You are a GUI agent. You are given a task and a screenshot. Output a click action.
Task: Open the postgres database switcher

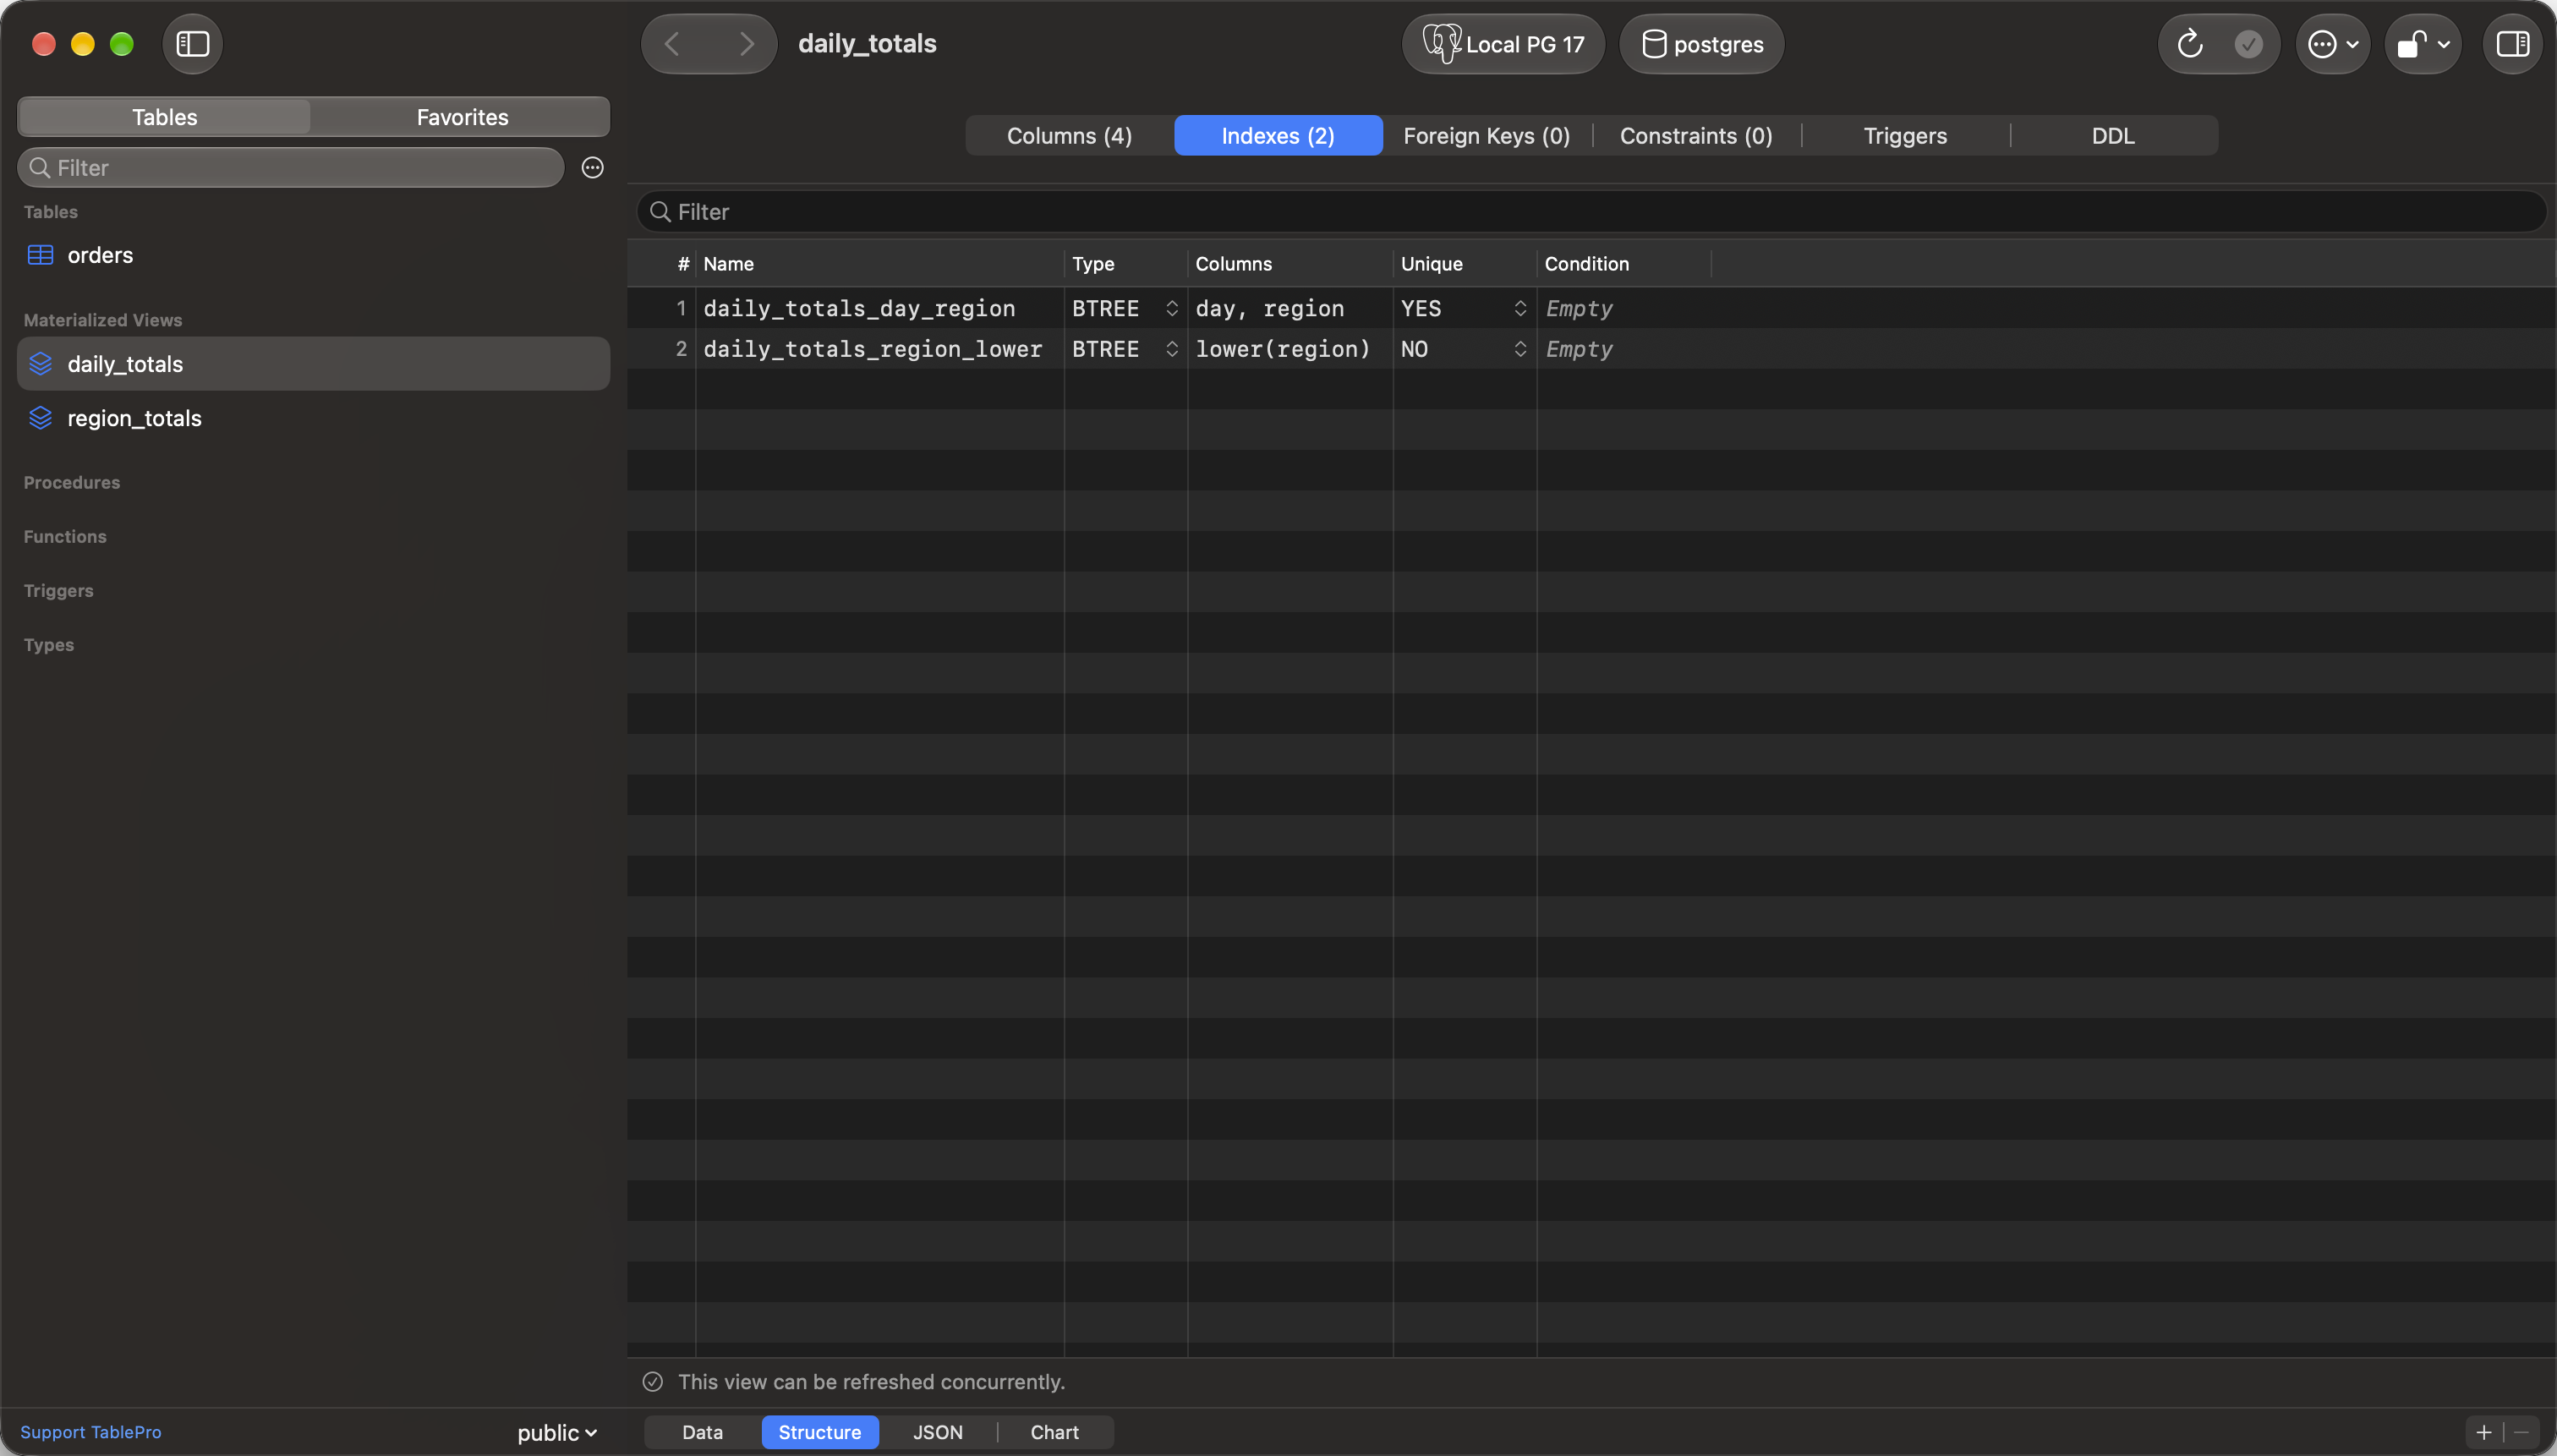(1701, 44)
